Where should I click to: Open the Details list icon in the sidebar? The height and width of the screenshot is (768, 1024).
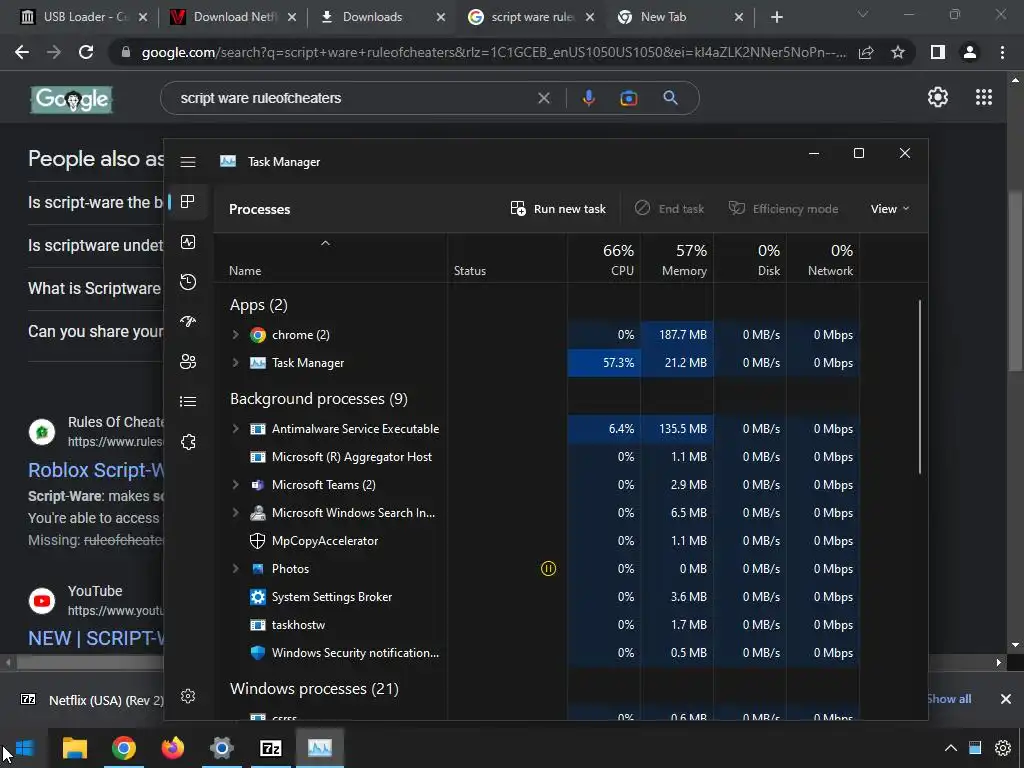[188, 402]
